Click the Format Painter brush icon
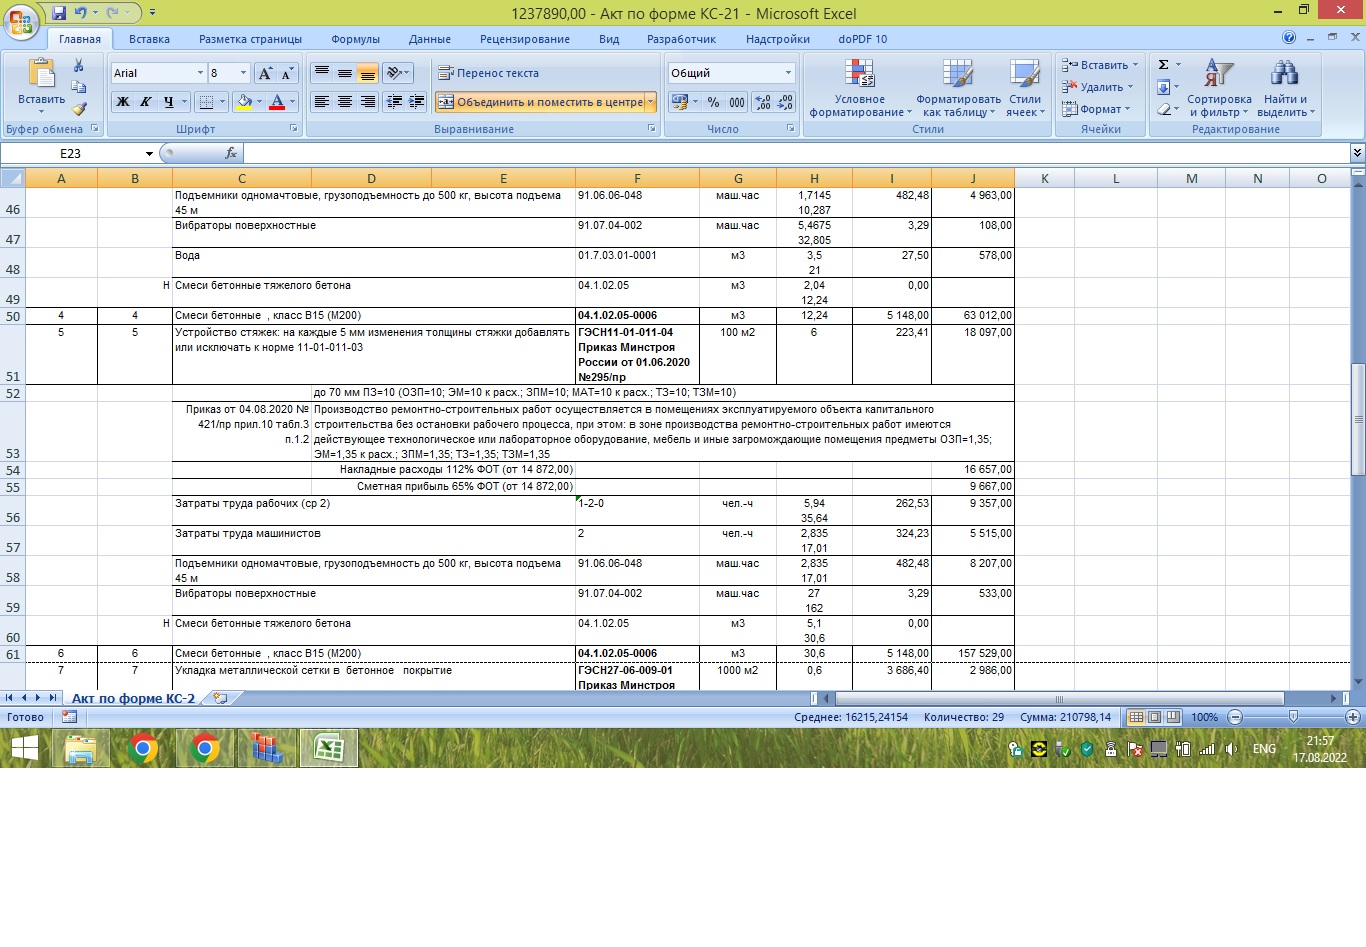Image resolution: width=1366 pixels, height=947 pixels. click(79, 108)
